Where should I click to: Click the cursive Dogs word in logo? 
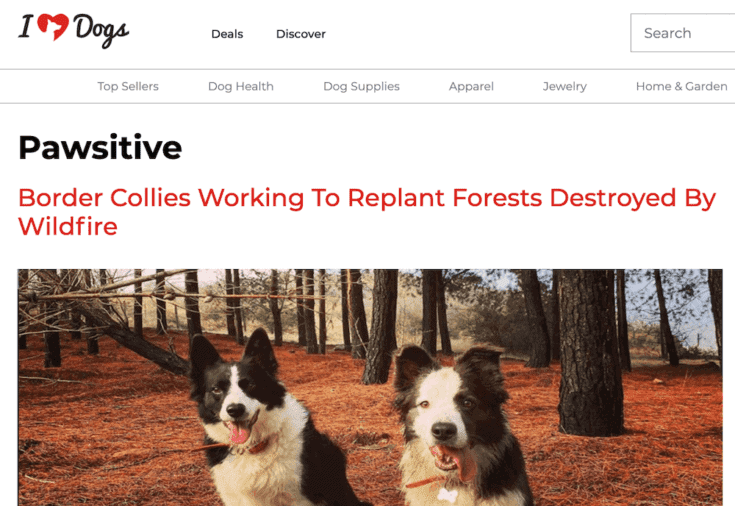(101, 30)
